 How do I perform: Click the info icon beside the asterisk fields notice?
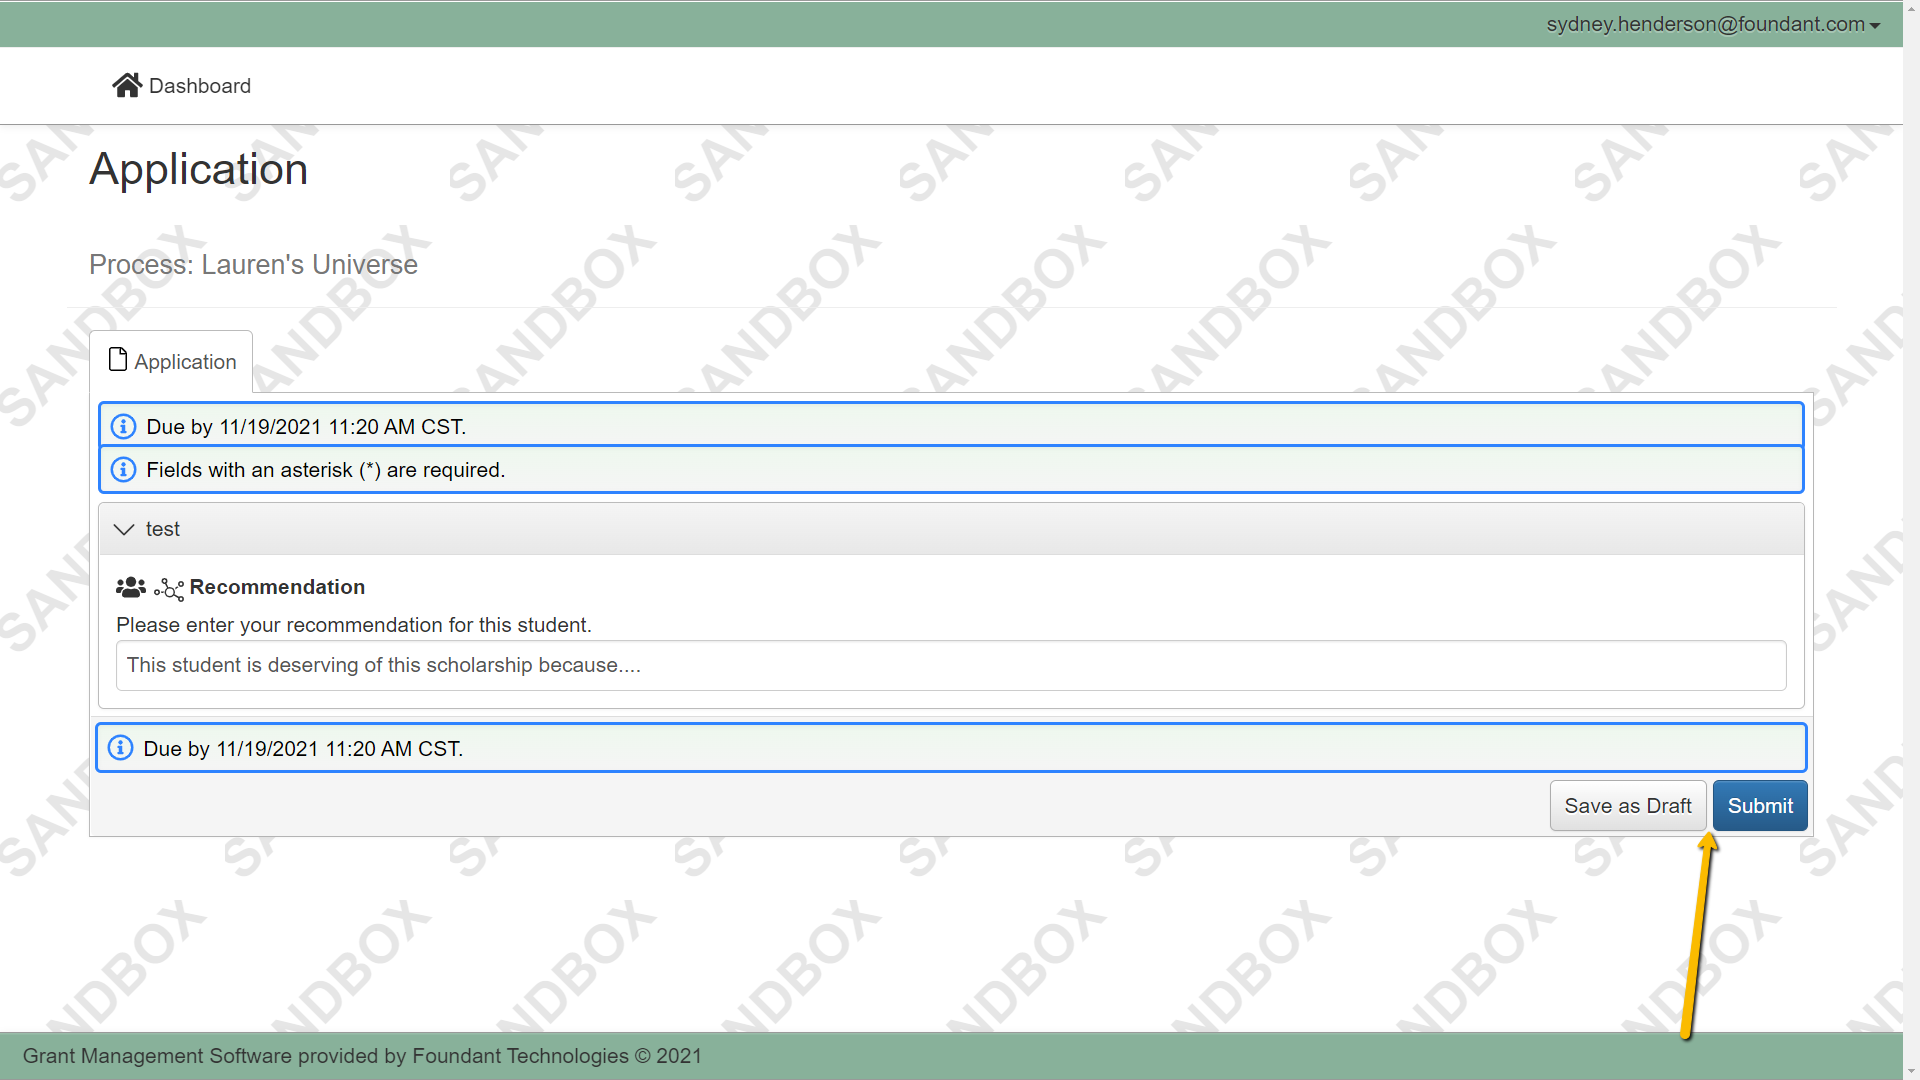click(123, 469)
